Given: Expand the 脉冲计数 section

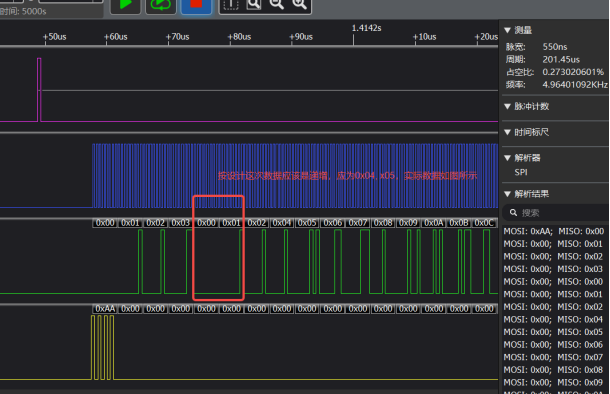Looking at the screenshot, I should point(507,106).
